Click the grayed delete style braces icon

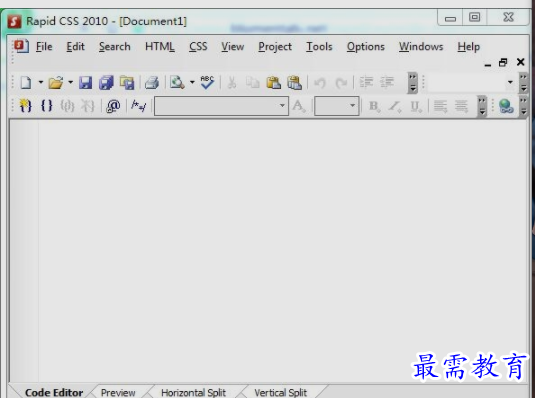click(88, 106)
